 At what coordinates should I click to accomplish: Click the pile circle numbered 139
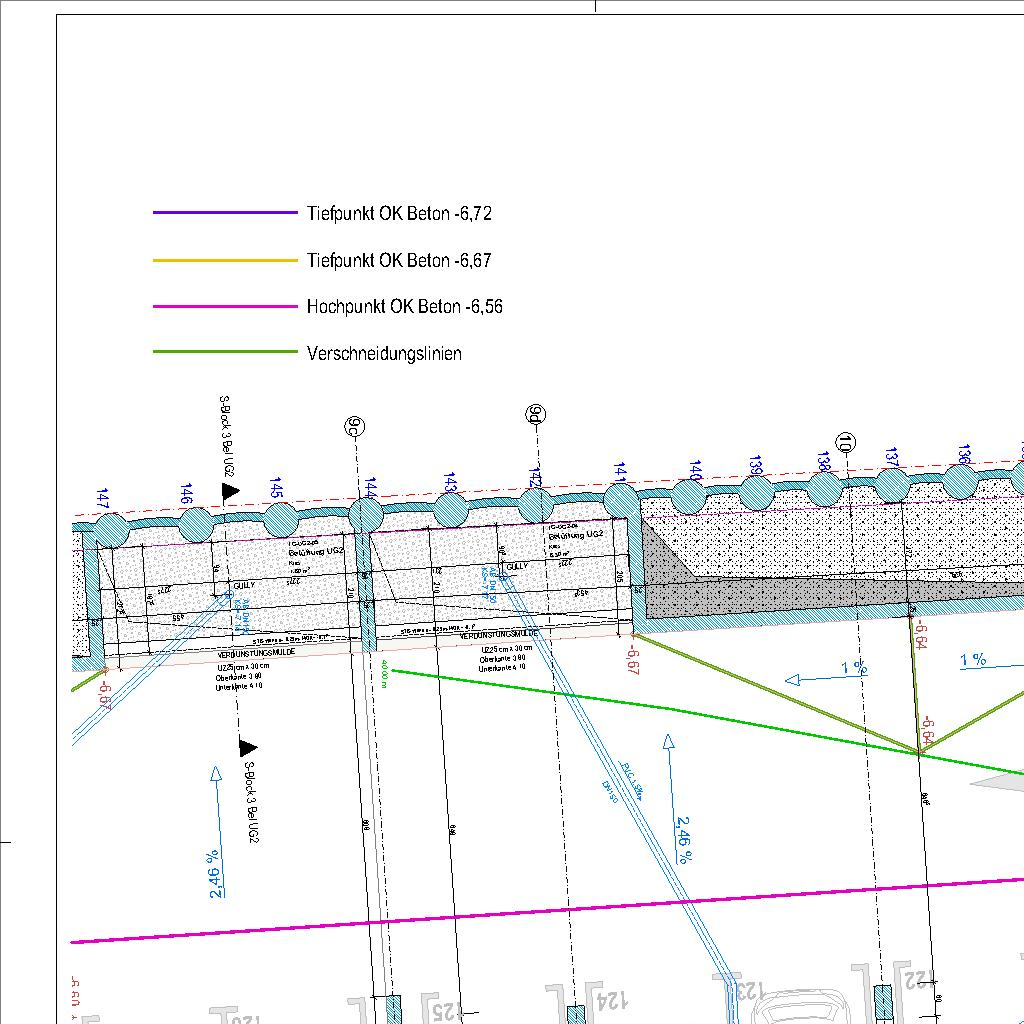[x=755, y=492]
